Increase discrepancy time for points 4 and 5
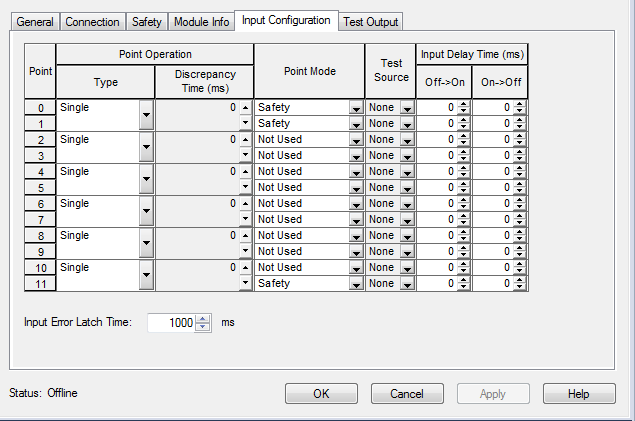 246,172
